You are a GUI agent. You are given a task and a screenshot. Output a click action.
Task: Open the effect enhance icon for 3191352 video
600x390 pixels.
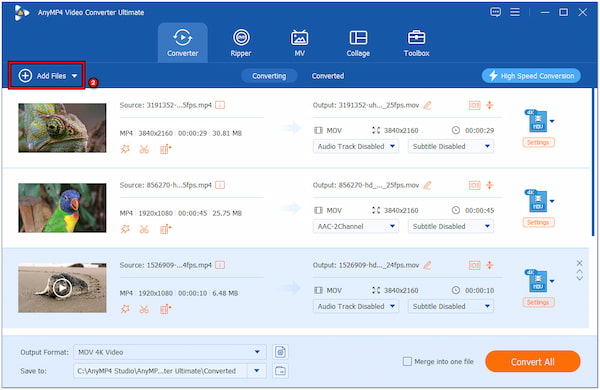point(125,149)
